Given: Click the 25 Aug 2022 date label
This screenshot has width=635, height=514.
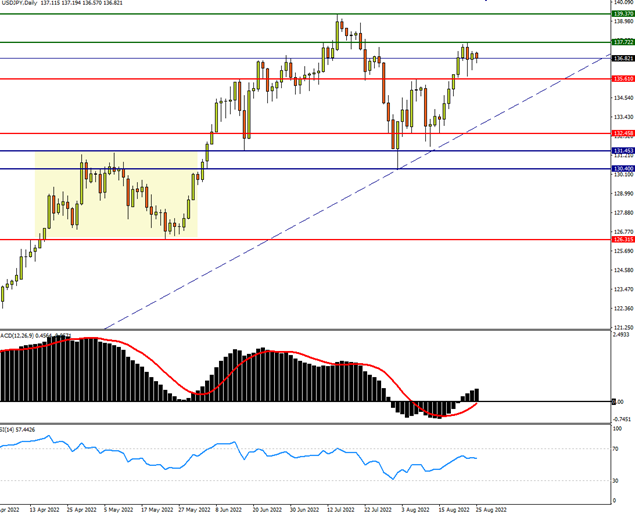Looking at the screenshot, I should tap(492, 508).
